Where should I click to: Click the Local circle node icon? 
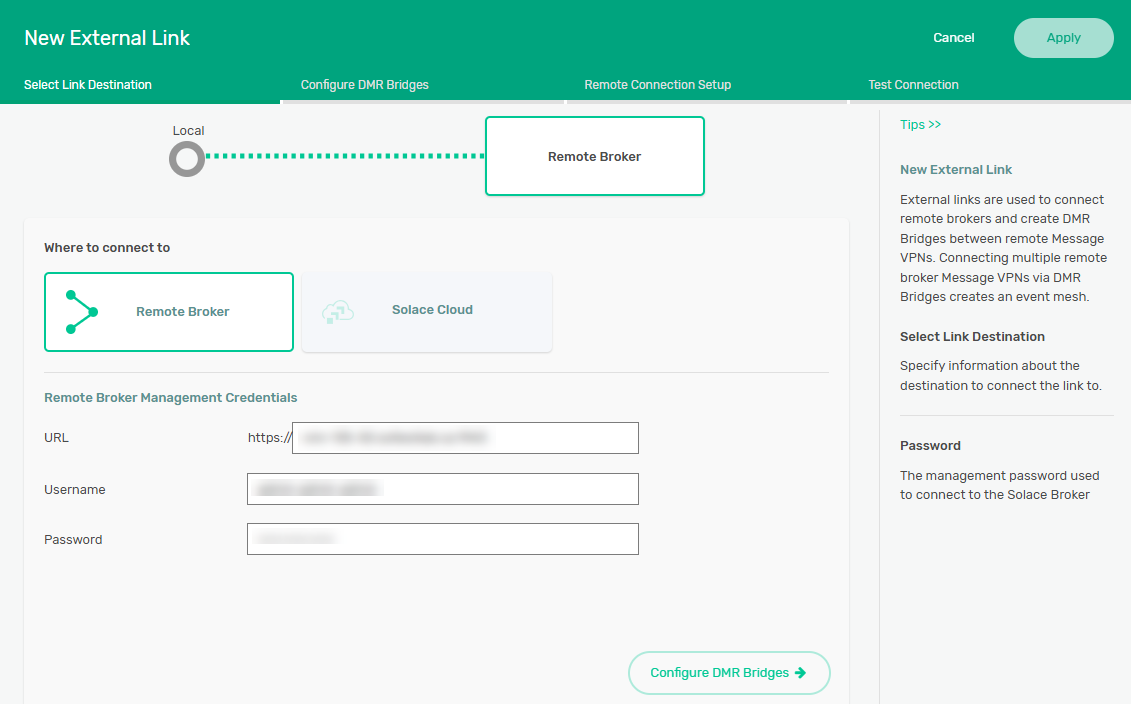pyautogui.click(x=187, y=158)
